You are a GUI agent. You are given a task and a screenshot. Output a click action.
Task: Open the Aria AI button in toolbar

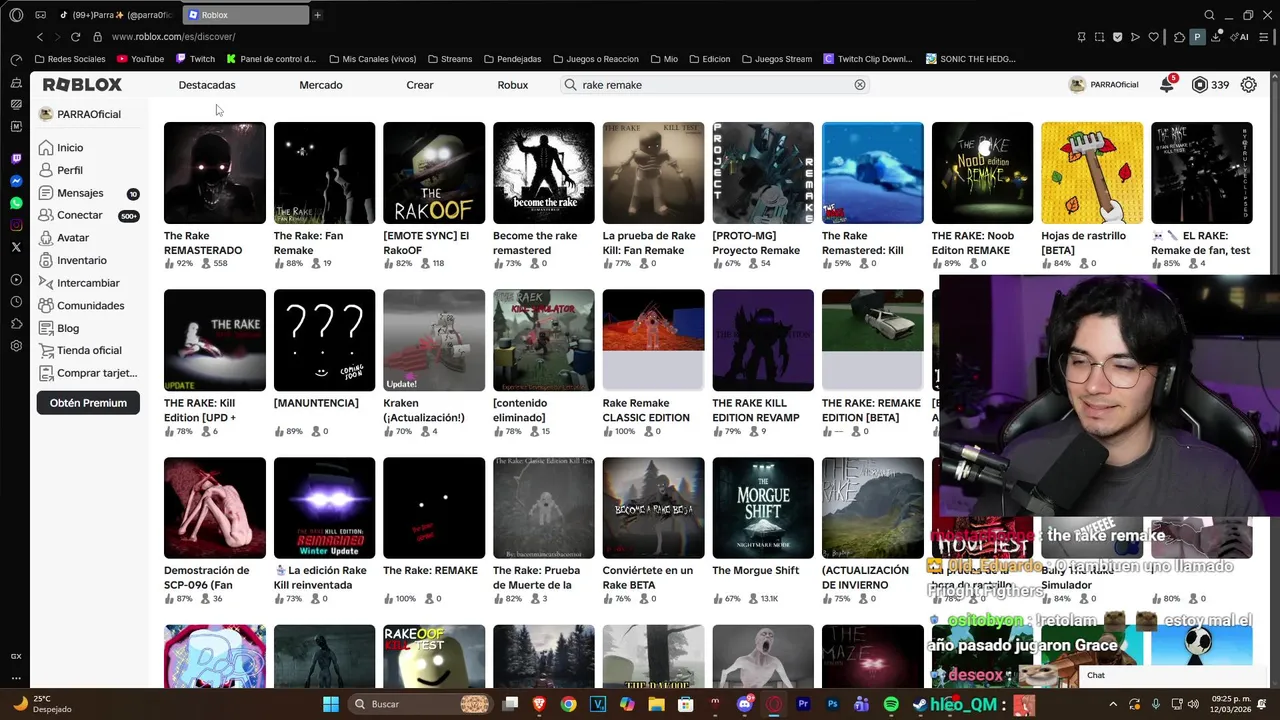point(1241,37)
